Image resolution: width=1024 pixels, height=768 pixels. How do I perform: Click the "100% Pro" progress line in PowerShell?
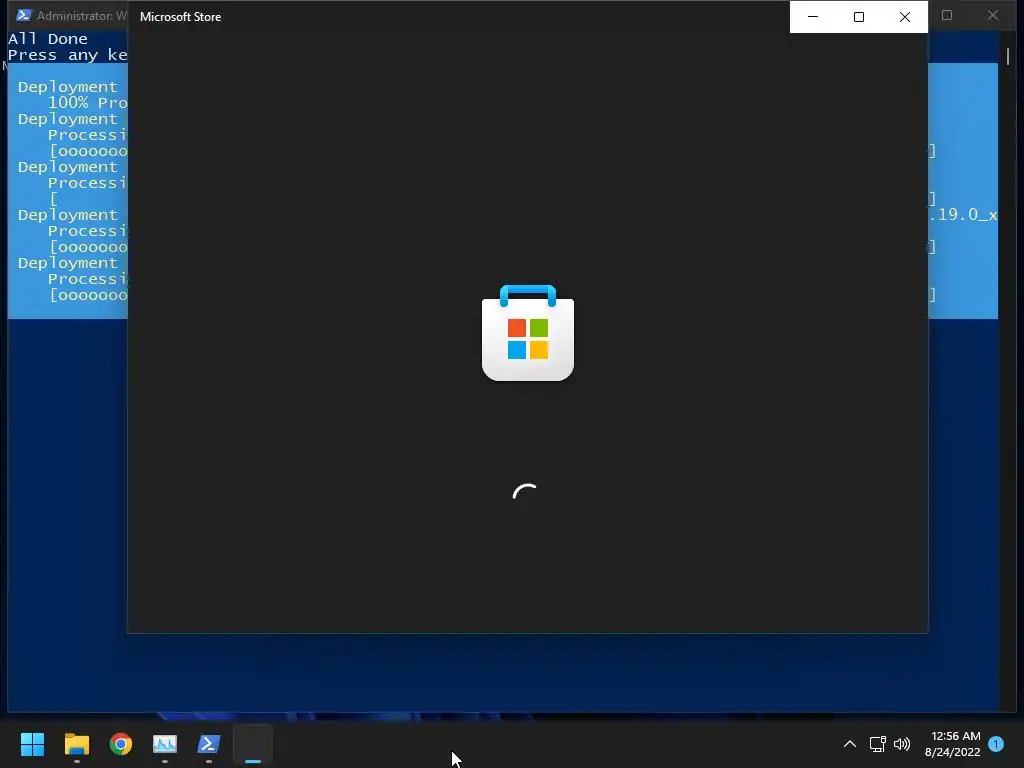tap(87, 103)
